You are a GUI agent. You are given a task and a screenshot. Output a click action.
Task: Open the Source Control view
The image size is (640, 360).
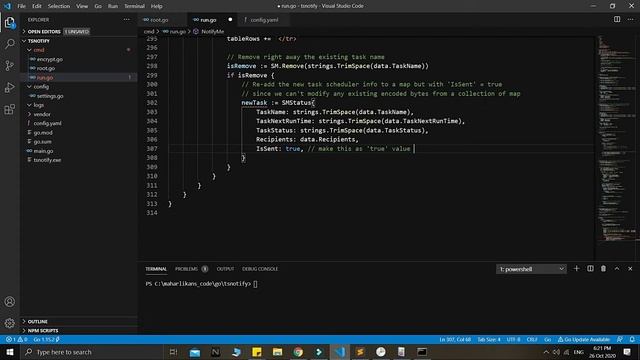[10, 65]
